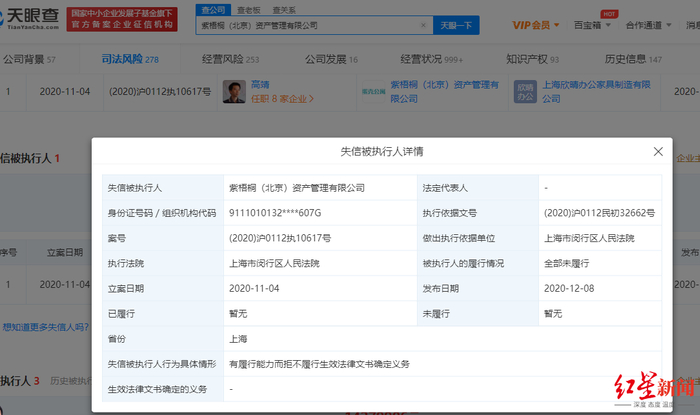Click case number (2020)沪0112执10617号 in top table row
This screenshot has height=415, width=700.
point(160,91)
